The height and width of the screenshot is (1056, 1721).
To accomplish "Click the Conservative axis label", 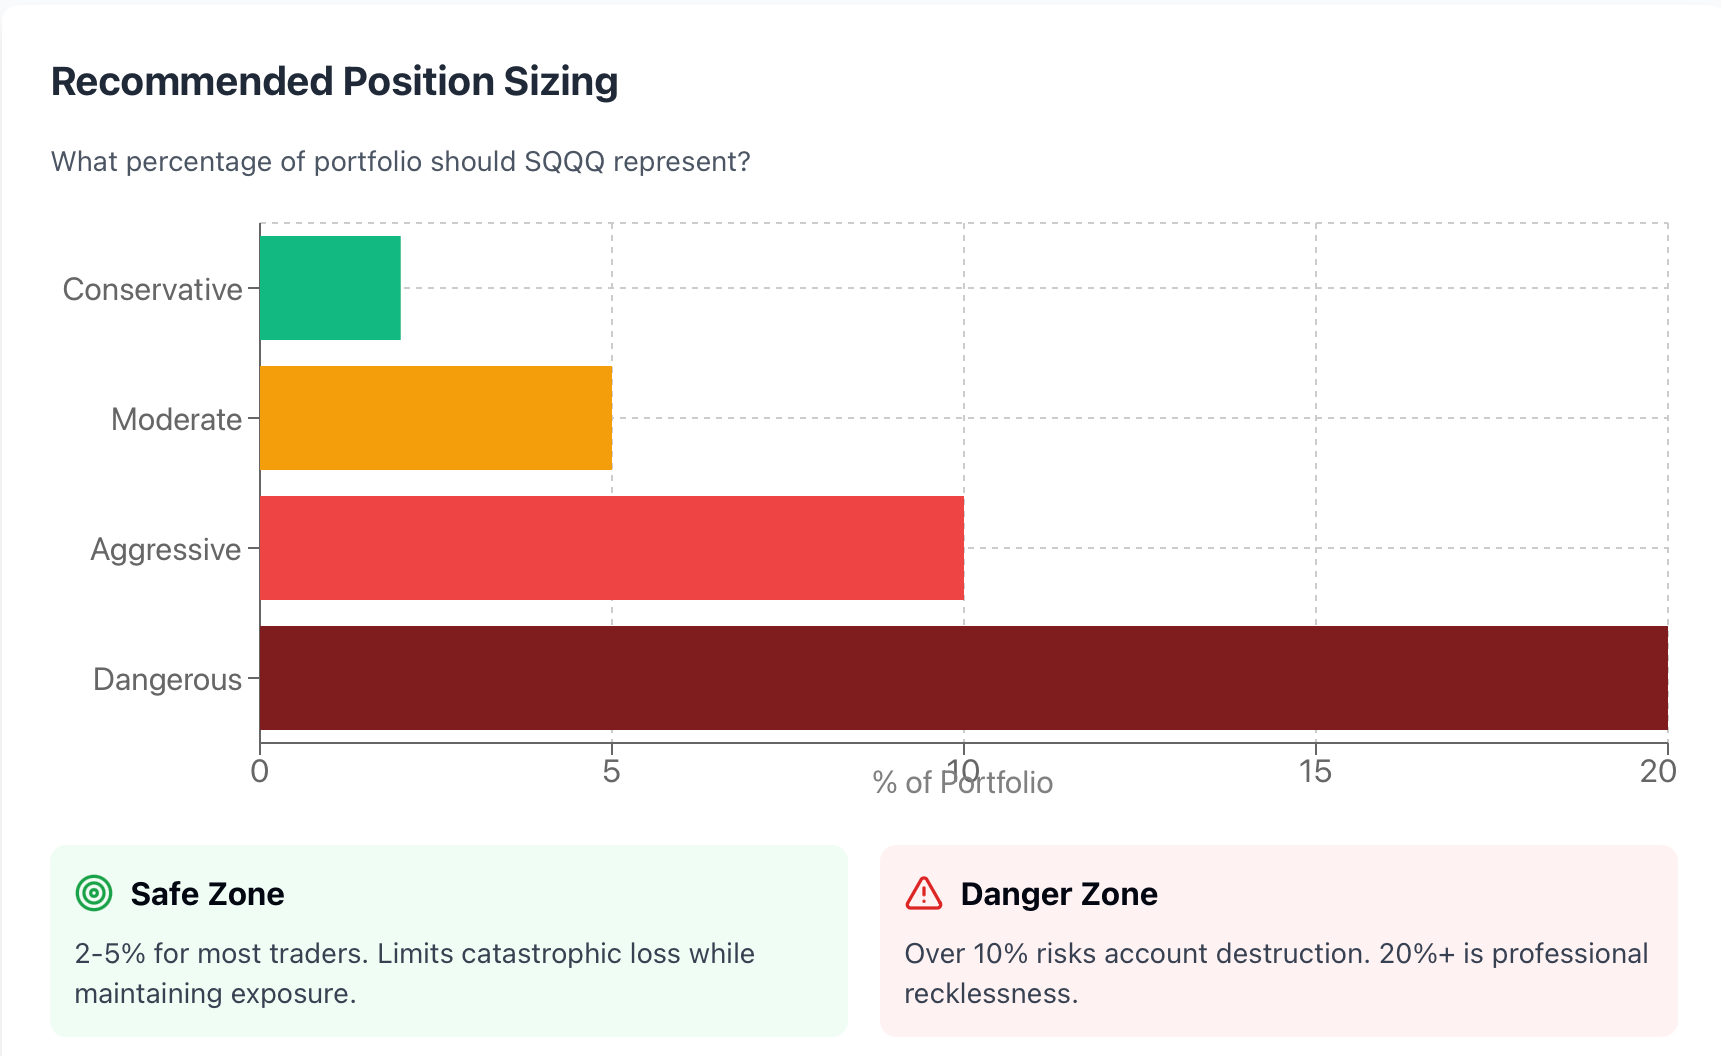I will pos(152,289).
